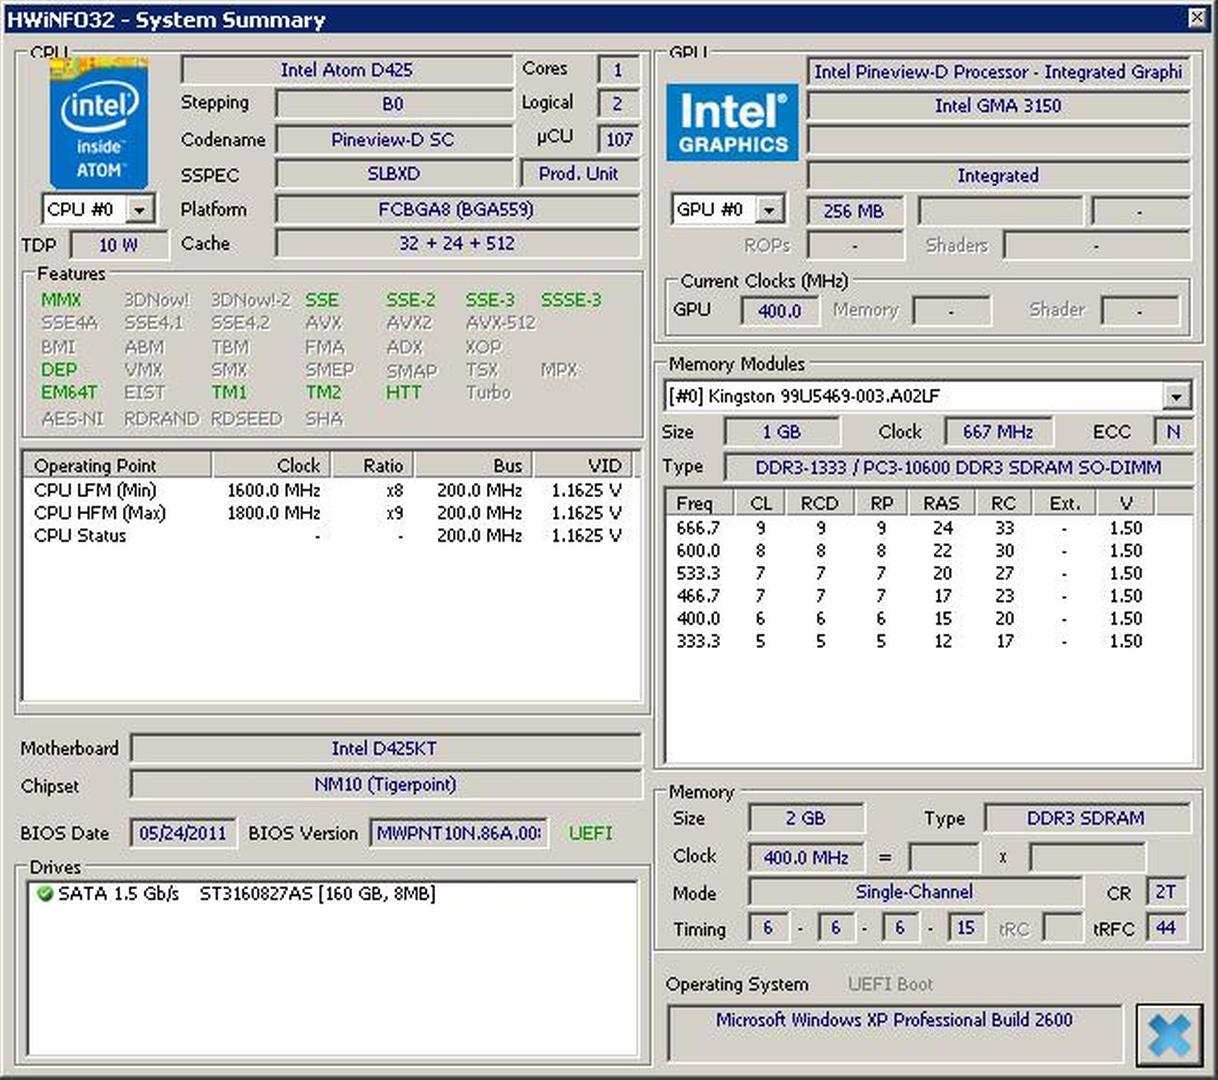Click the Windows XP Professional Build 2600 field
1218x1080 pixels.
tap(894, 1032)
